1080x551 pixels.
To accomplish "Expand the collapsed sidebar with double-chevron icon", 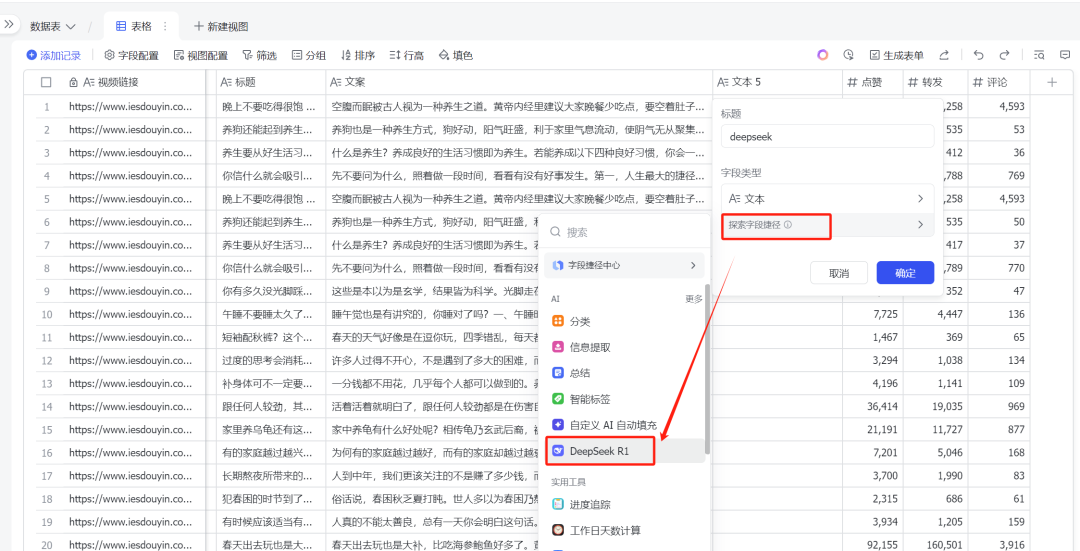I will pos(8,24).
